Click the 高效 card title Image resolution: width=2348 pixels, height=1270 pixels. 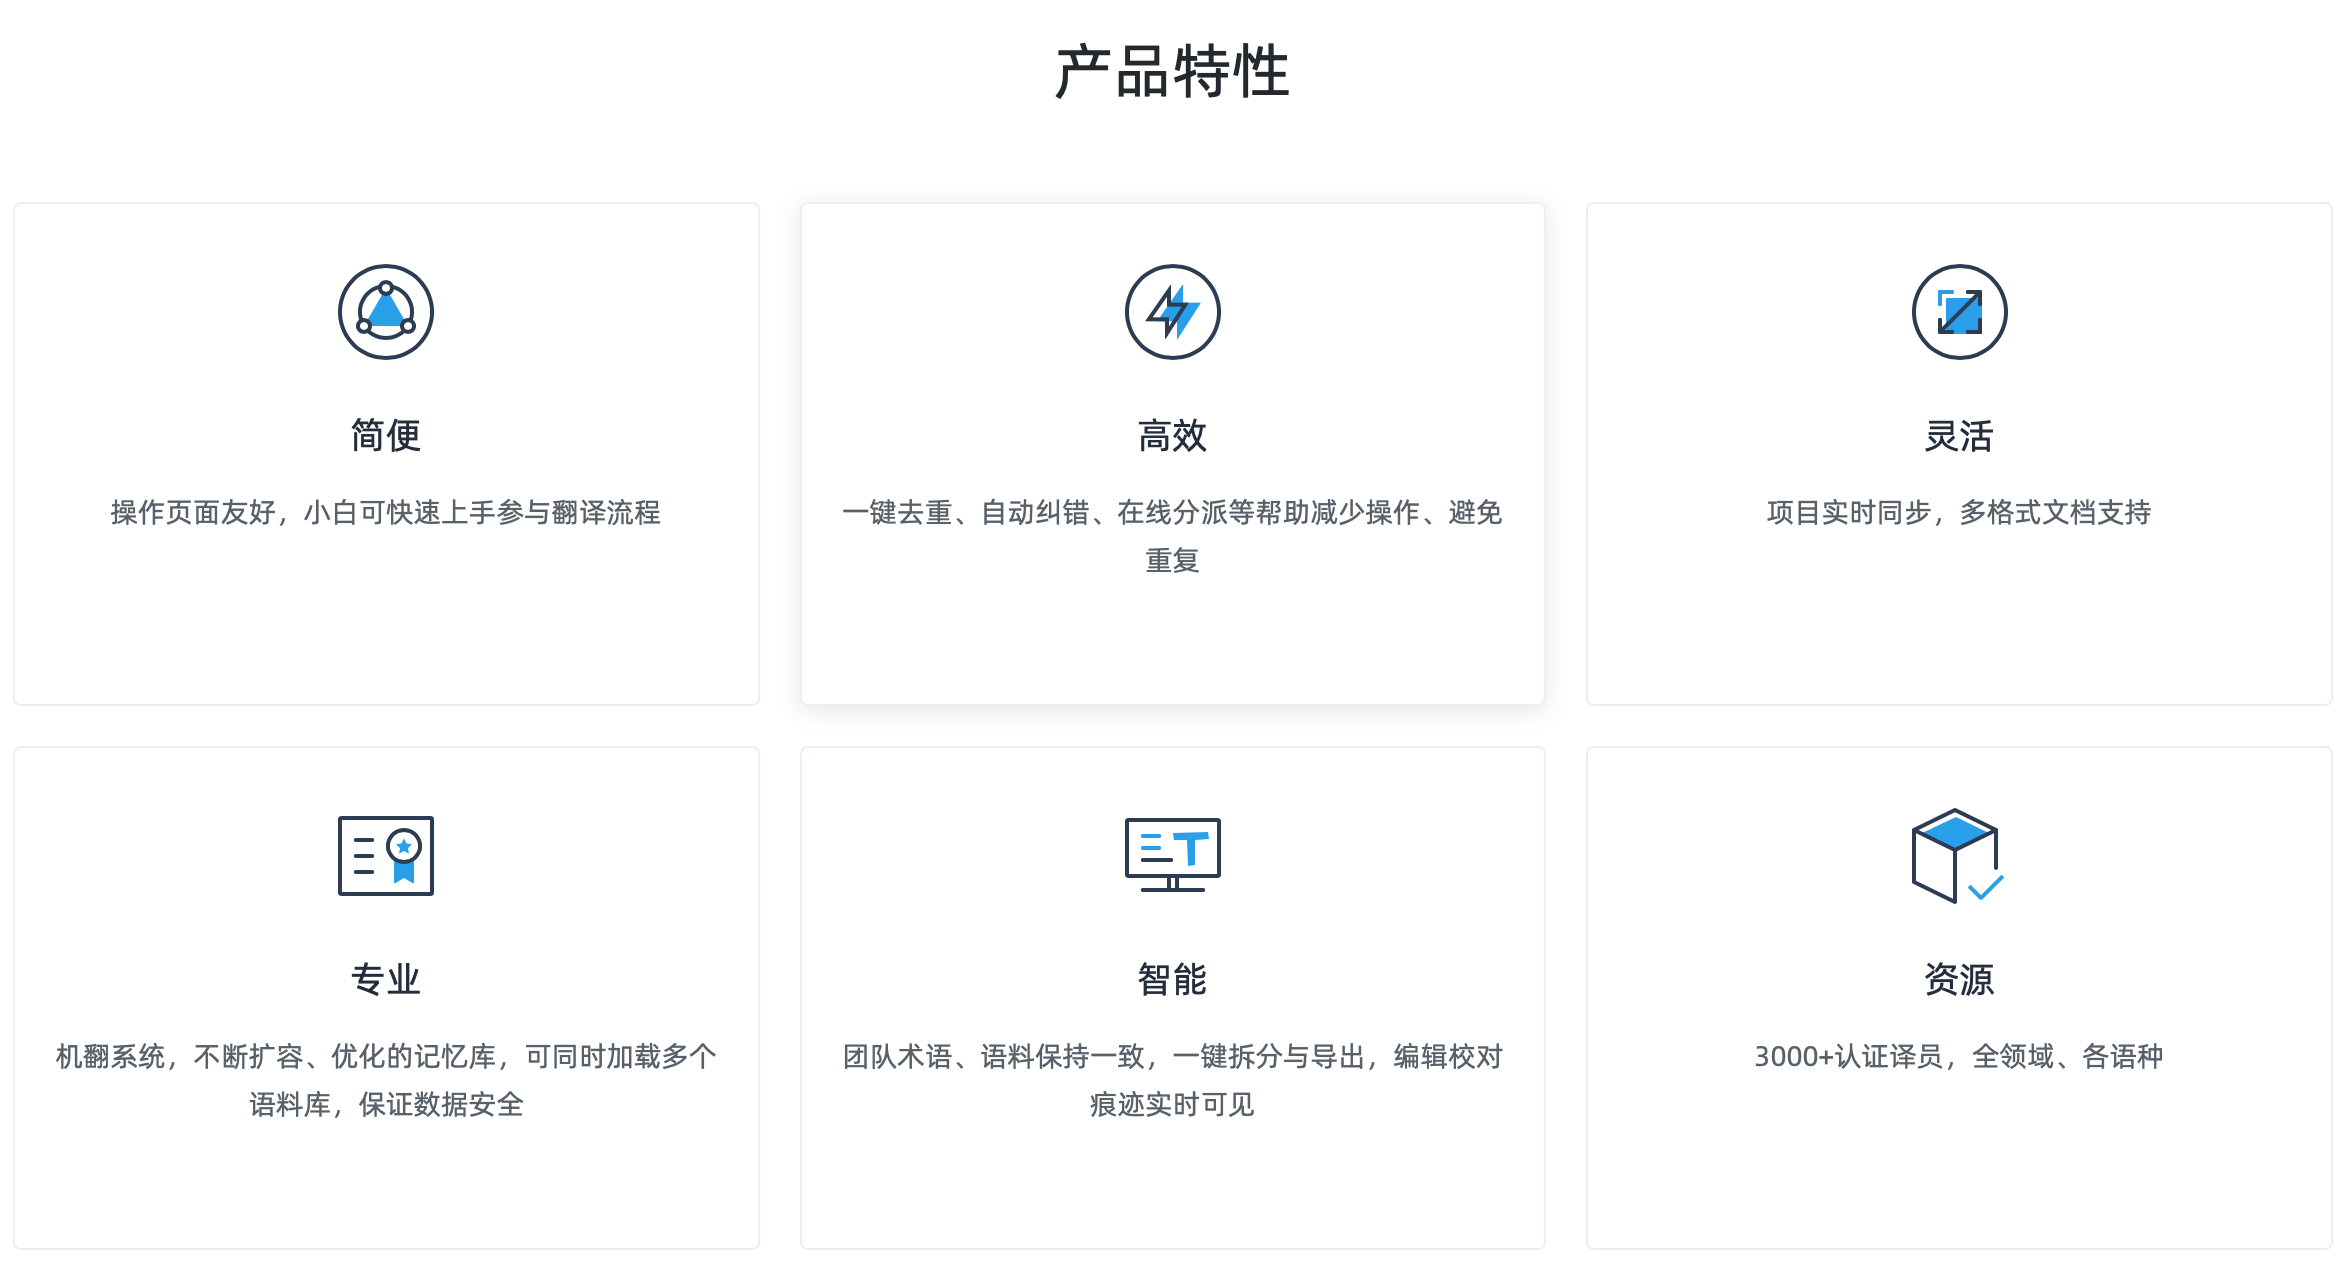[x=1173, y=436]
